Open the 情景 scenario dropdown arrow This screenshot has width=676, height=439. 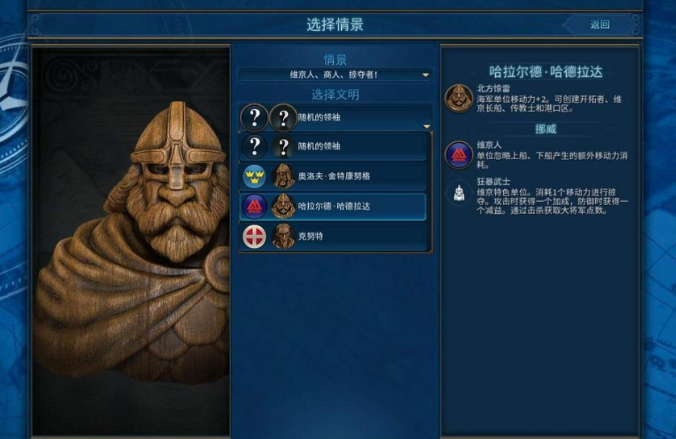(x=426, y=75)
